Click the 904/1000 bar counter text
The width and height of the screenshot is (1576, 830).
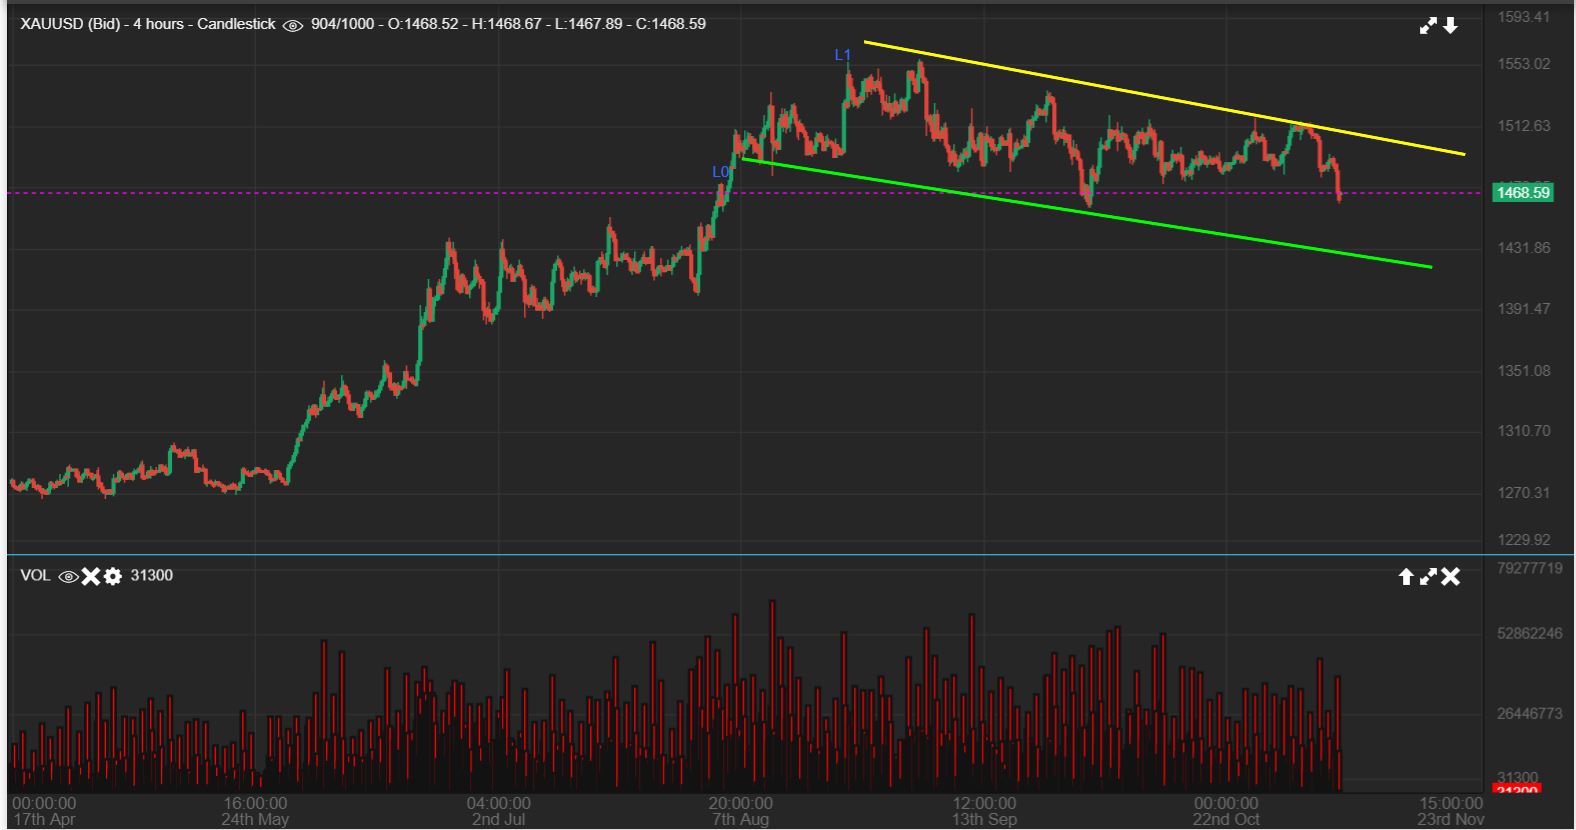[x=343, y=24]
